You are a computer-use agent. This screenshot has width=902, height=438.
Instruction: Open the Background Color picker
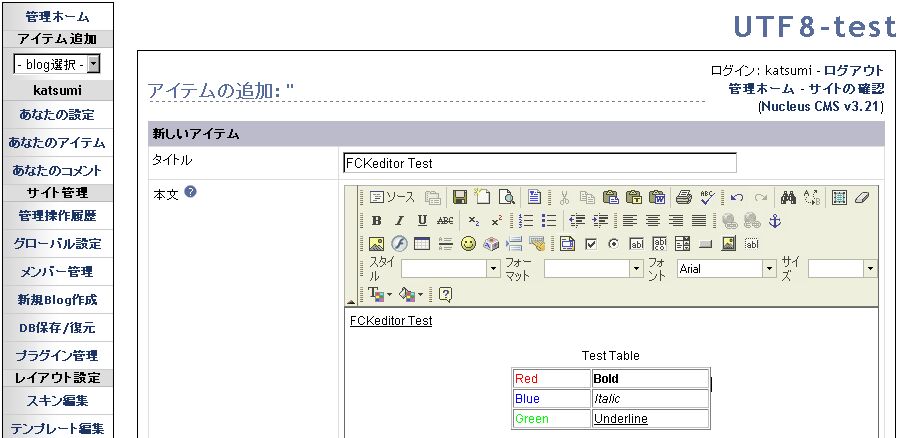(411, 295)
